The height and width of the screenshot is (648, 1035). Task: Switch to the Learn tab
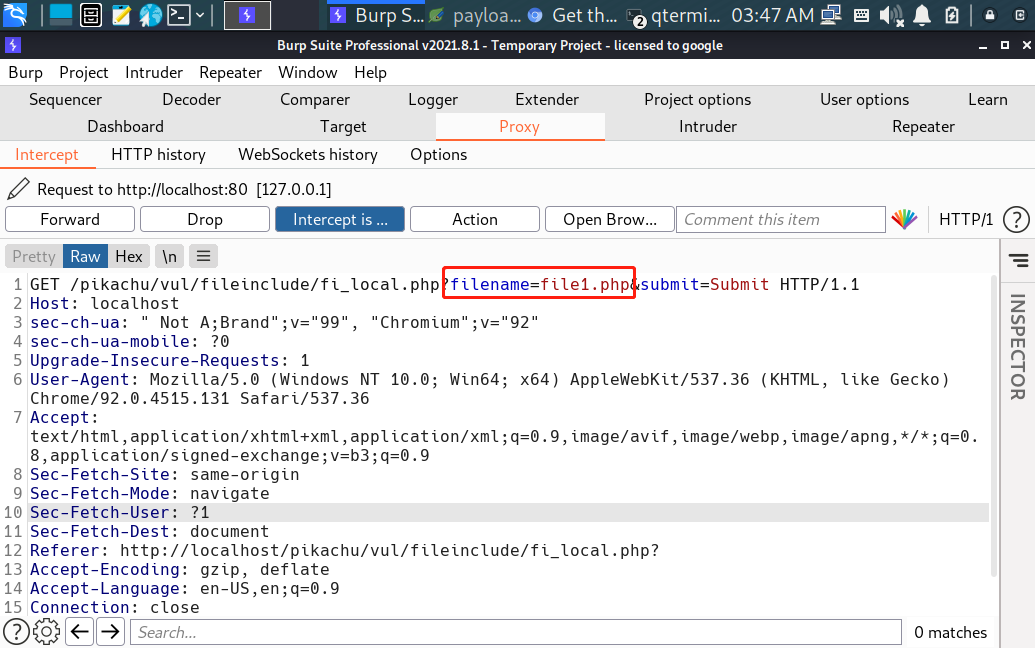(988, 100)
